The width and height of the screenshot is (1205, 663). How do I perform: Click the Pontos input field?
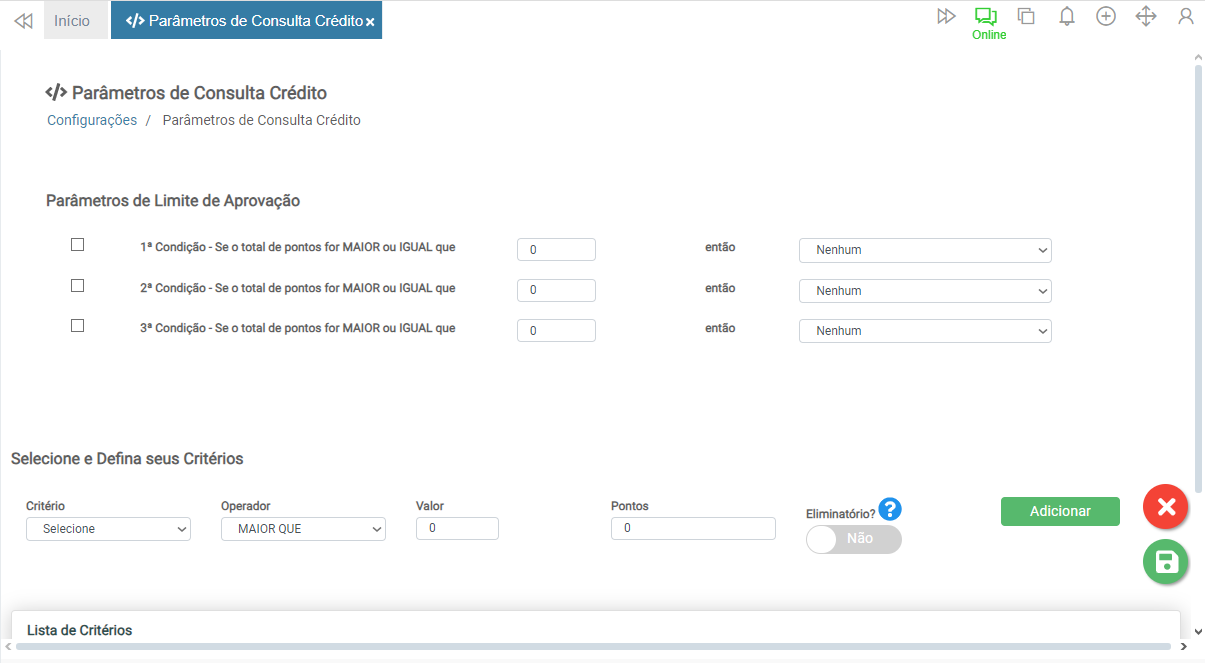[693, 528]
